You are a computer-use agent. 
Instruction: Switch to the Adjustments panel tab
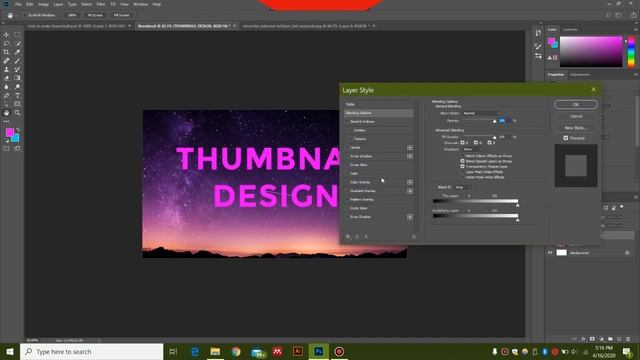(x=580, y=75)
